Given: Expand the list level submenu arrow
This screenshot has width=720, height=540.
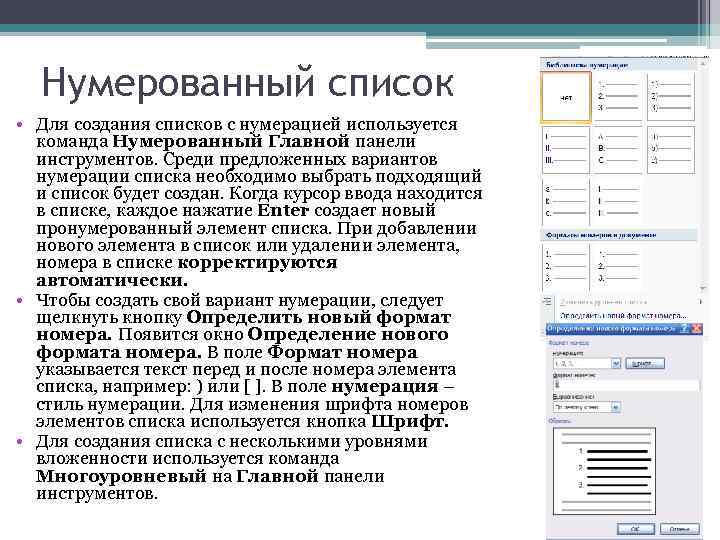Looking at the screenshot, I should (x=700, y=302).
